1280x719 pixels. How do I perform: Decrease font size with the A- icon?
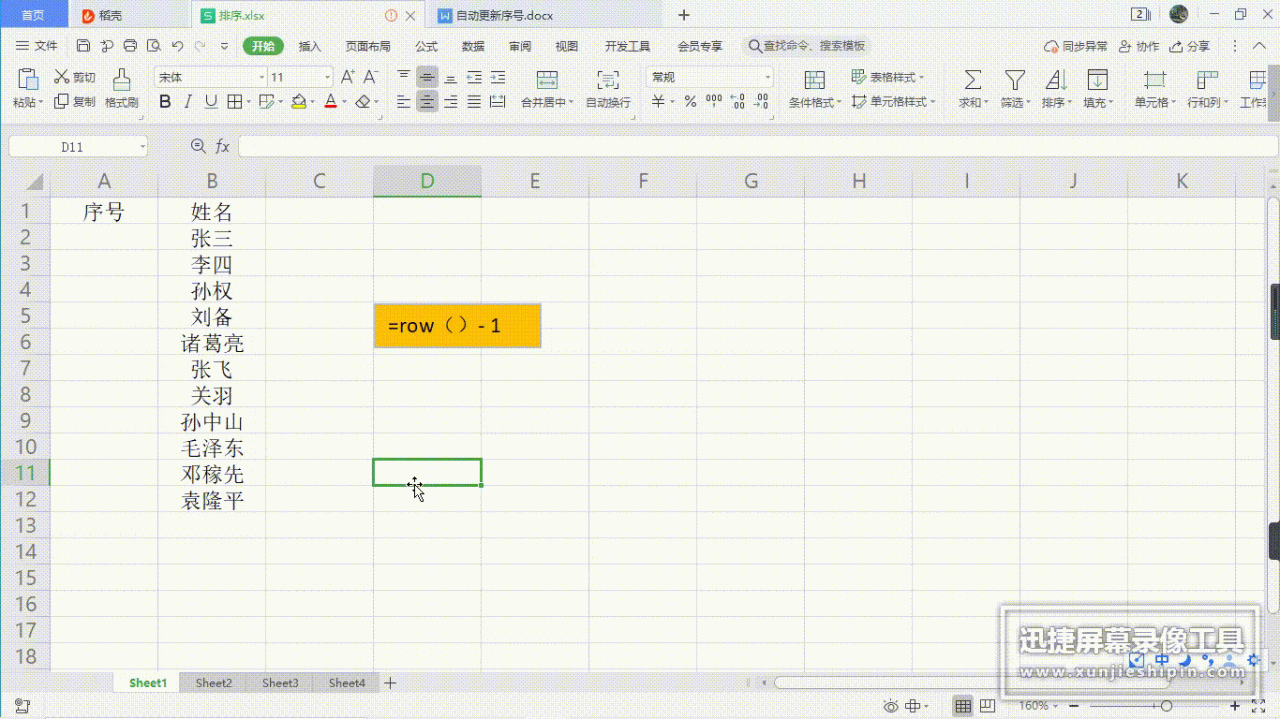click(x=370, y=77)
